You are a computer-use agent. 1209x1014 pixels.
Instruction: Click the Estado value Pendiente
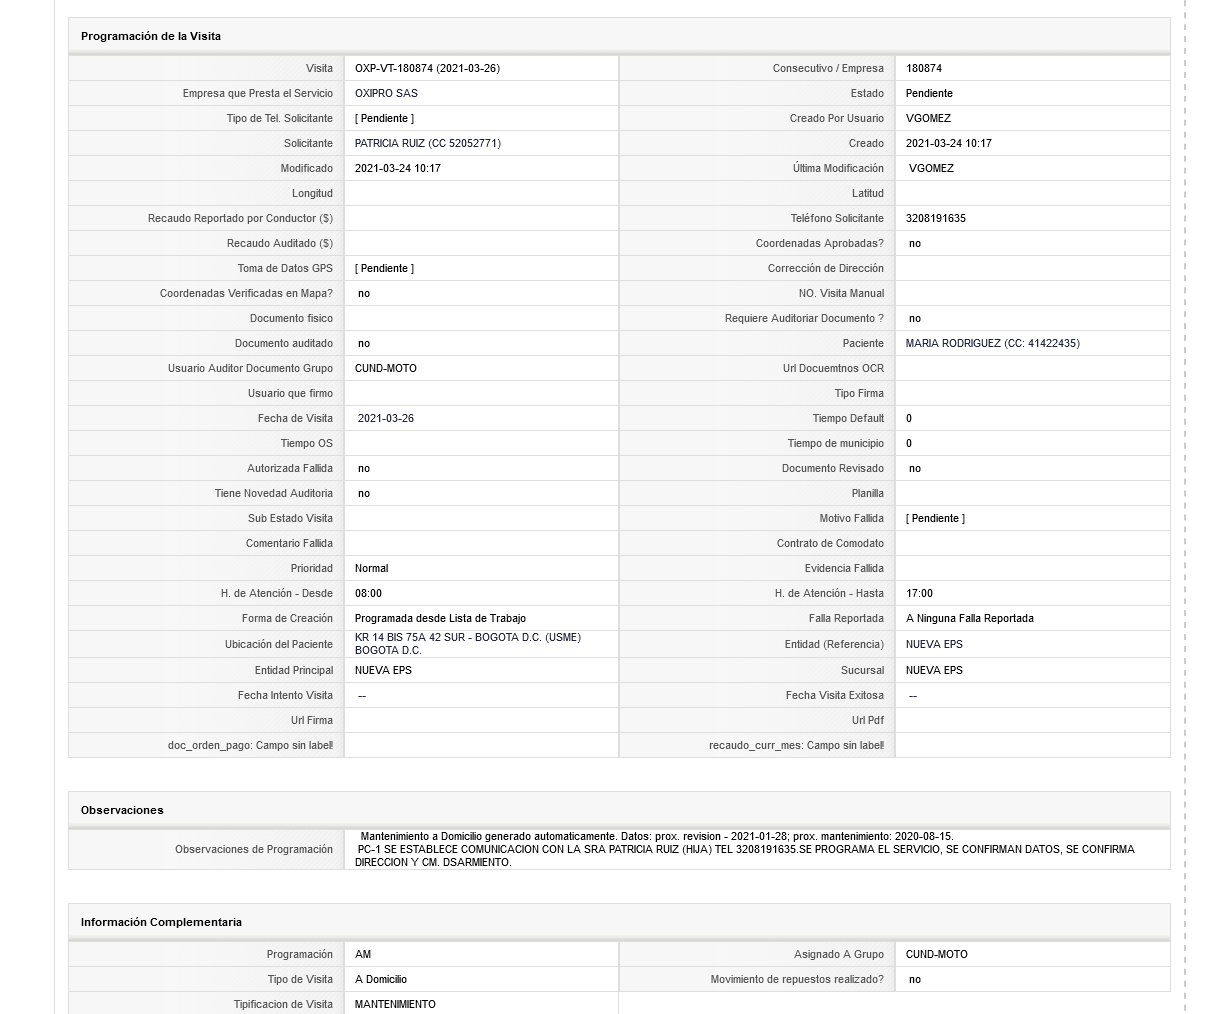pyautogui.click(x=929, y=93)
